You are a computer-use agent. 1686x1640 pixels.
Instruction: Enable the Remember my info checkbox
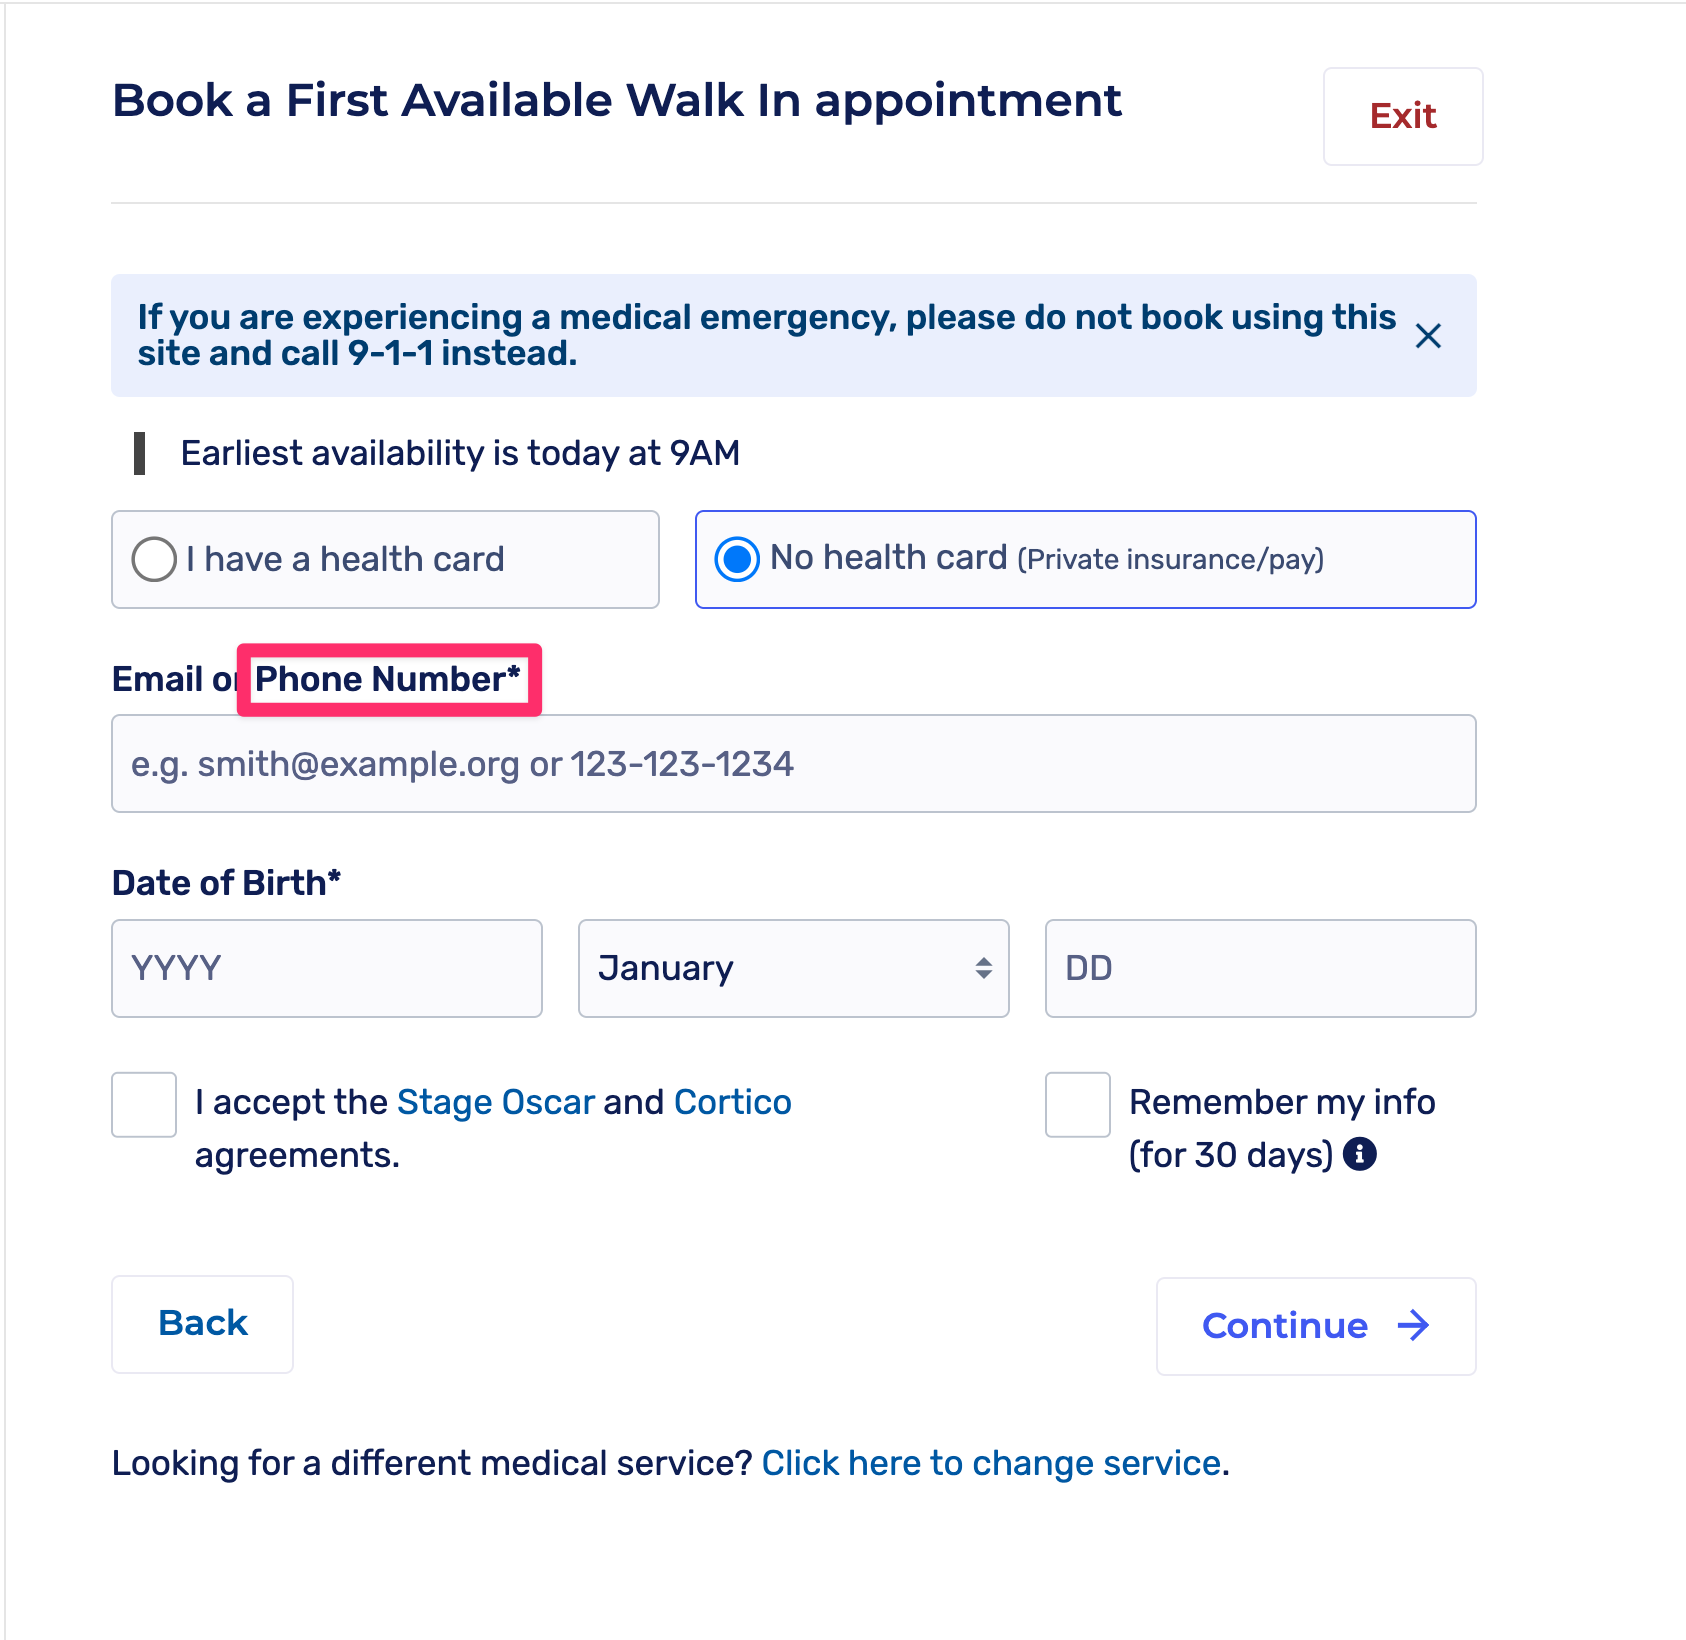tap(1077, 1104)
